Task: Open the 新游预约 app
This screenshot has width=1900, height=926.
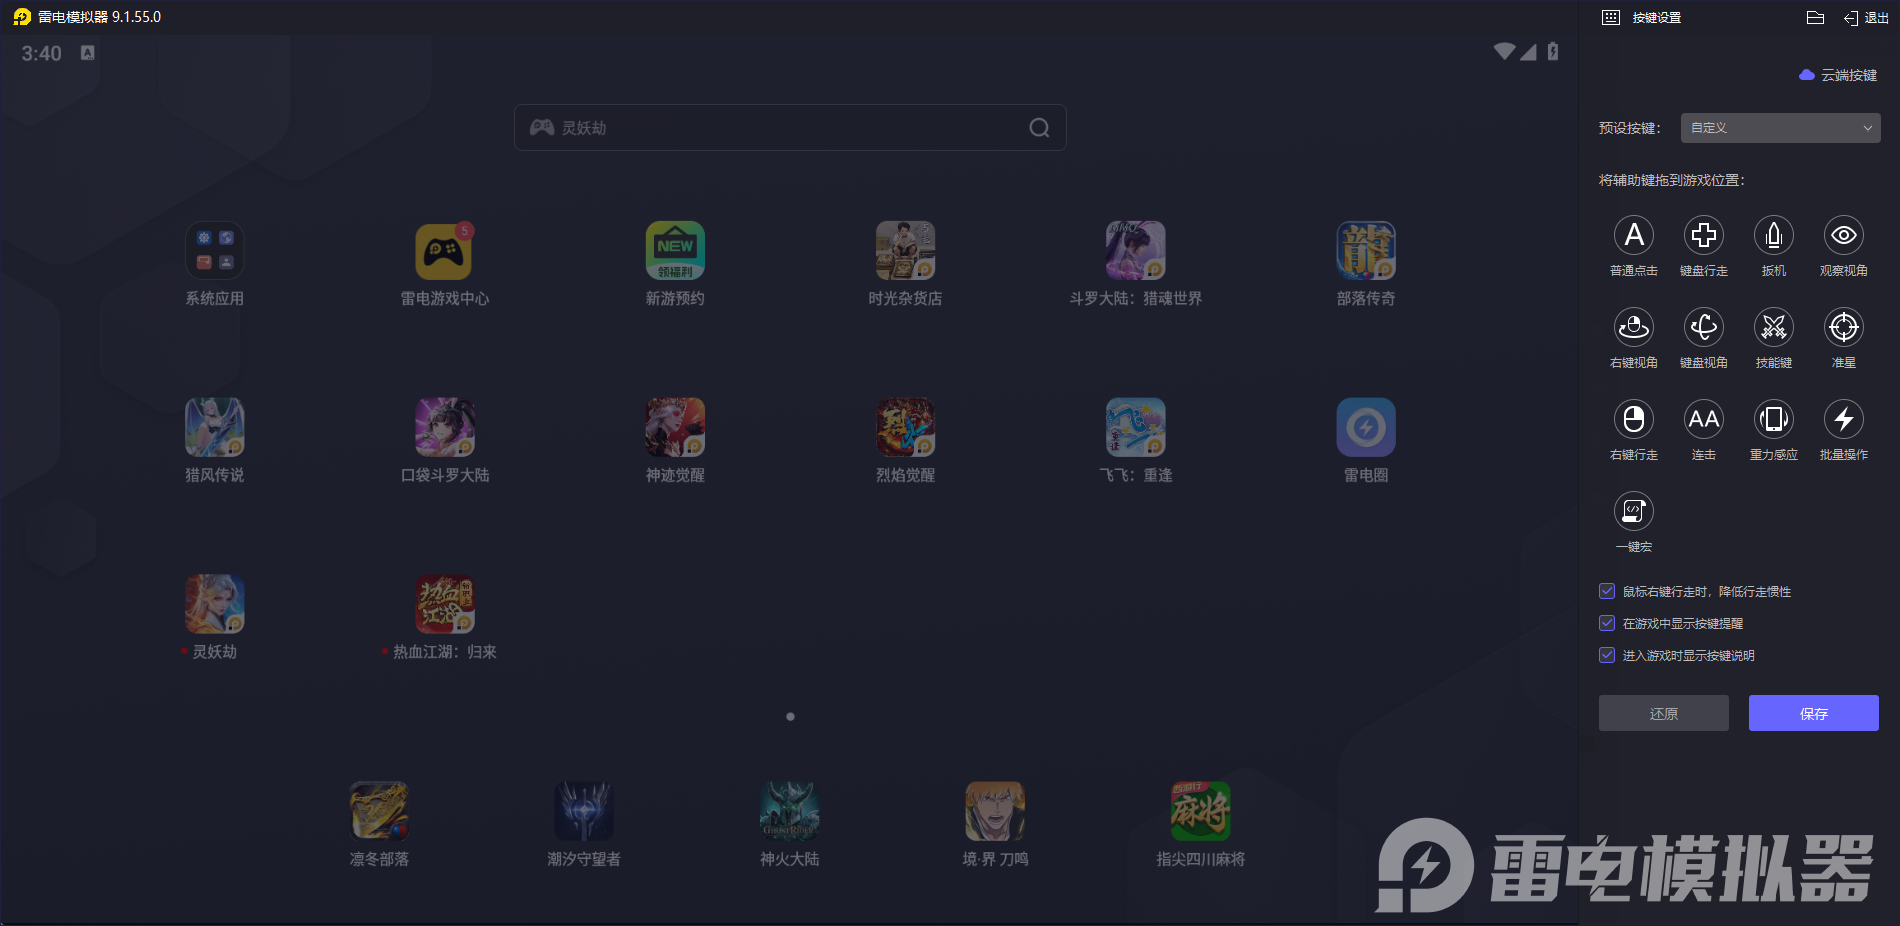Action: pyautogui.click(x=675, y=250)
